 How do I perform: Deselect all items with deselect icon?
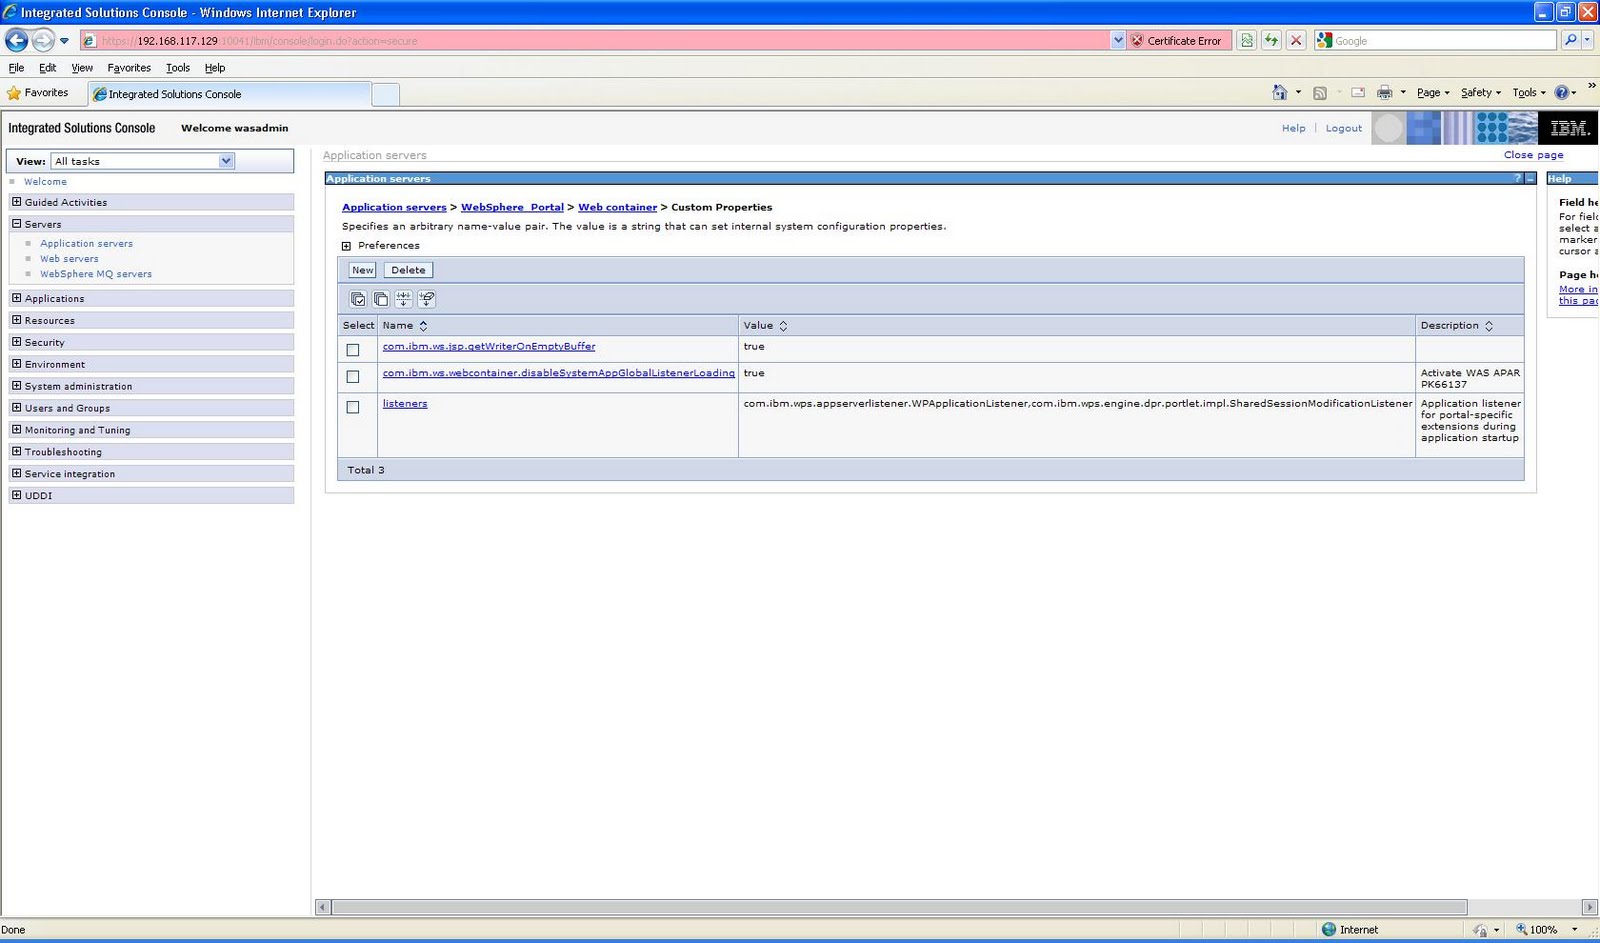(x=381, y=299)
